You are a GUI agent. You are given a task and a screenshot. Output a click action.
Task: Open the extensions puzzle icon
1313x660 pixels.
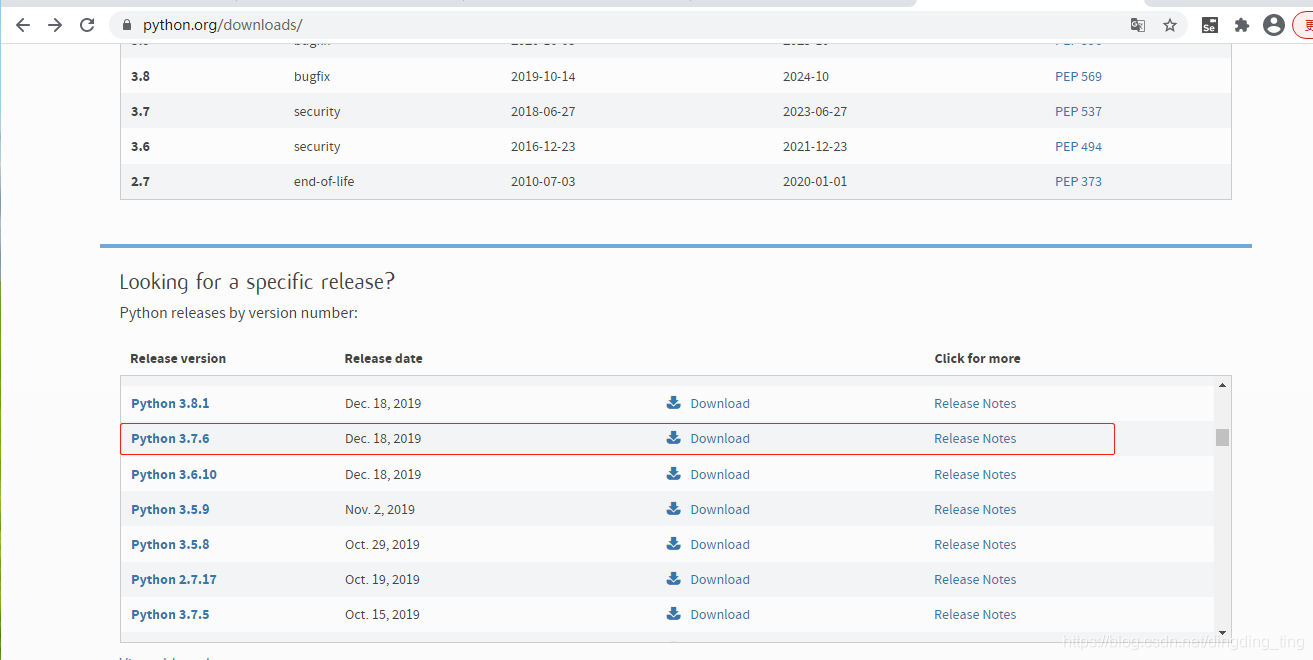[1242, 25]
